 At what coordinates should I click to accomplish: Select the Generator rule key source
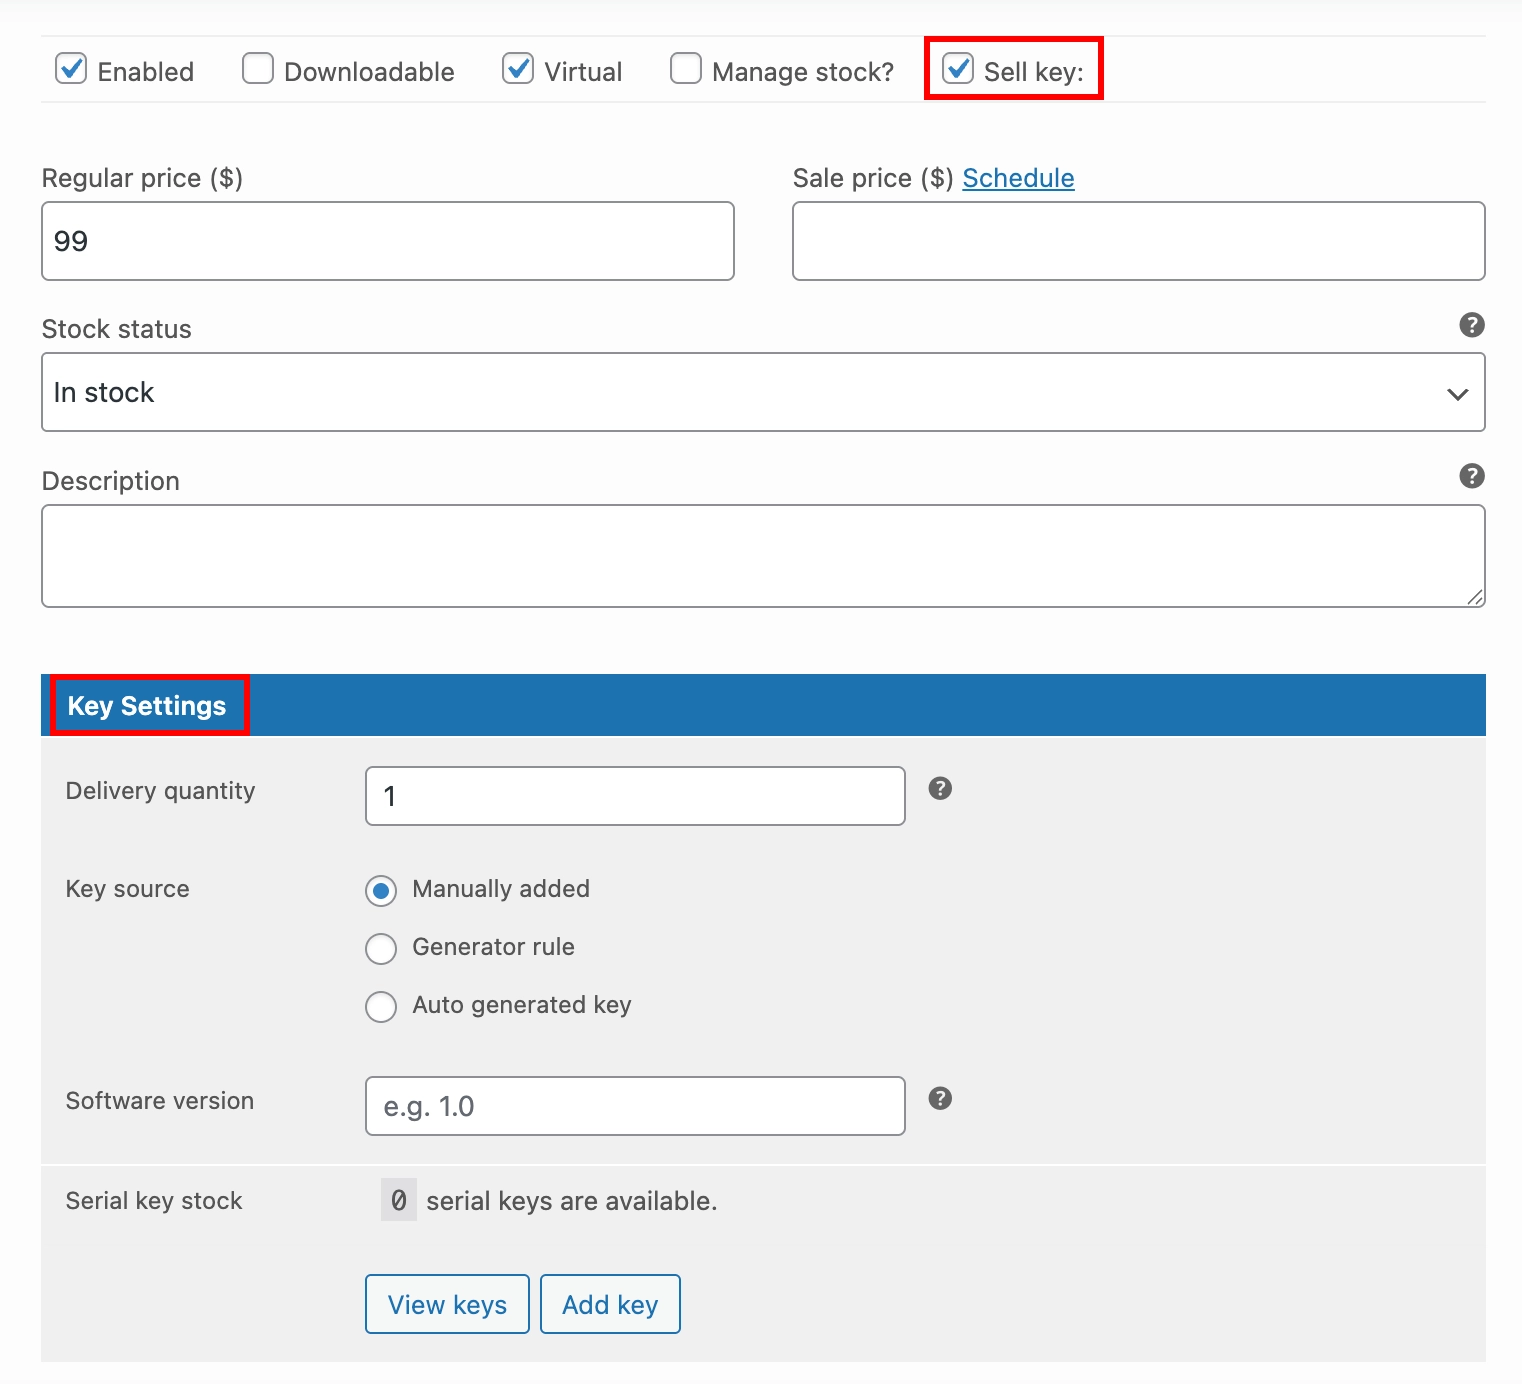point(381,948)
